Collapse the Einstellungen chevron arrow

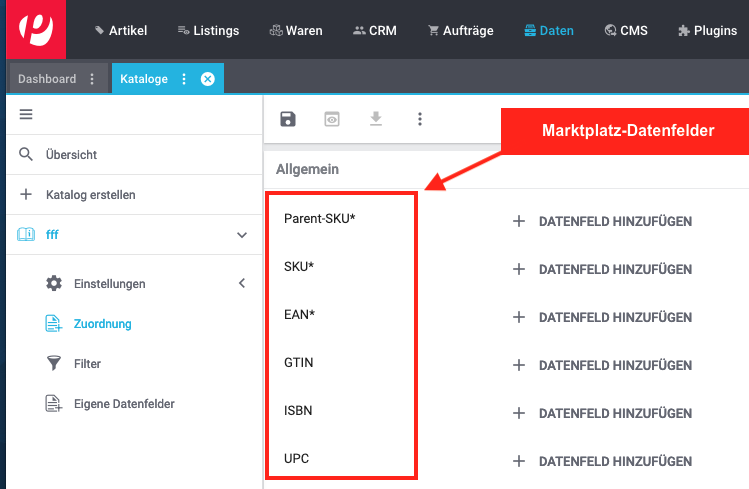[x=241, y=284]
